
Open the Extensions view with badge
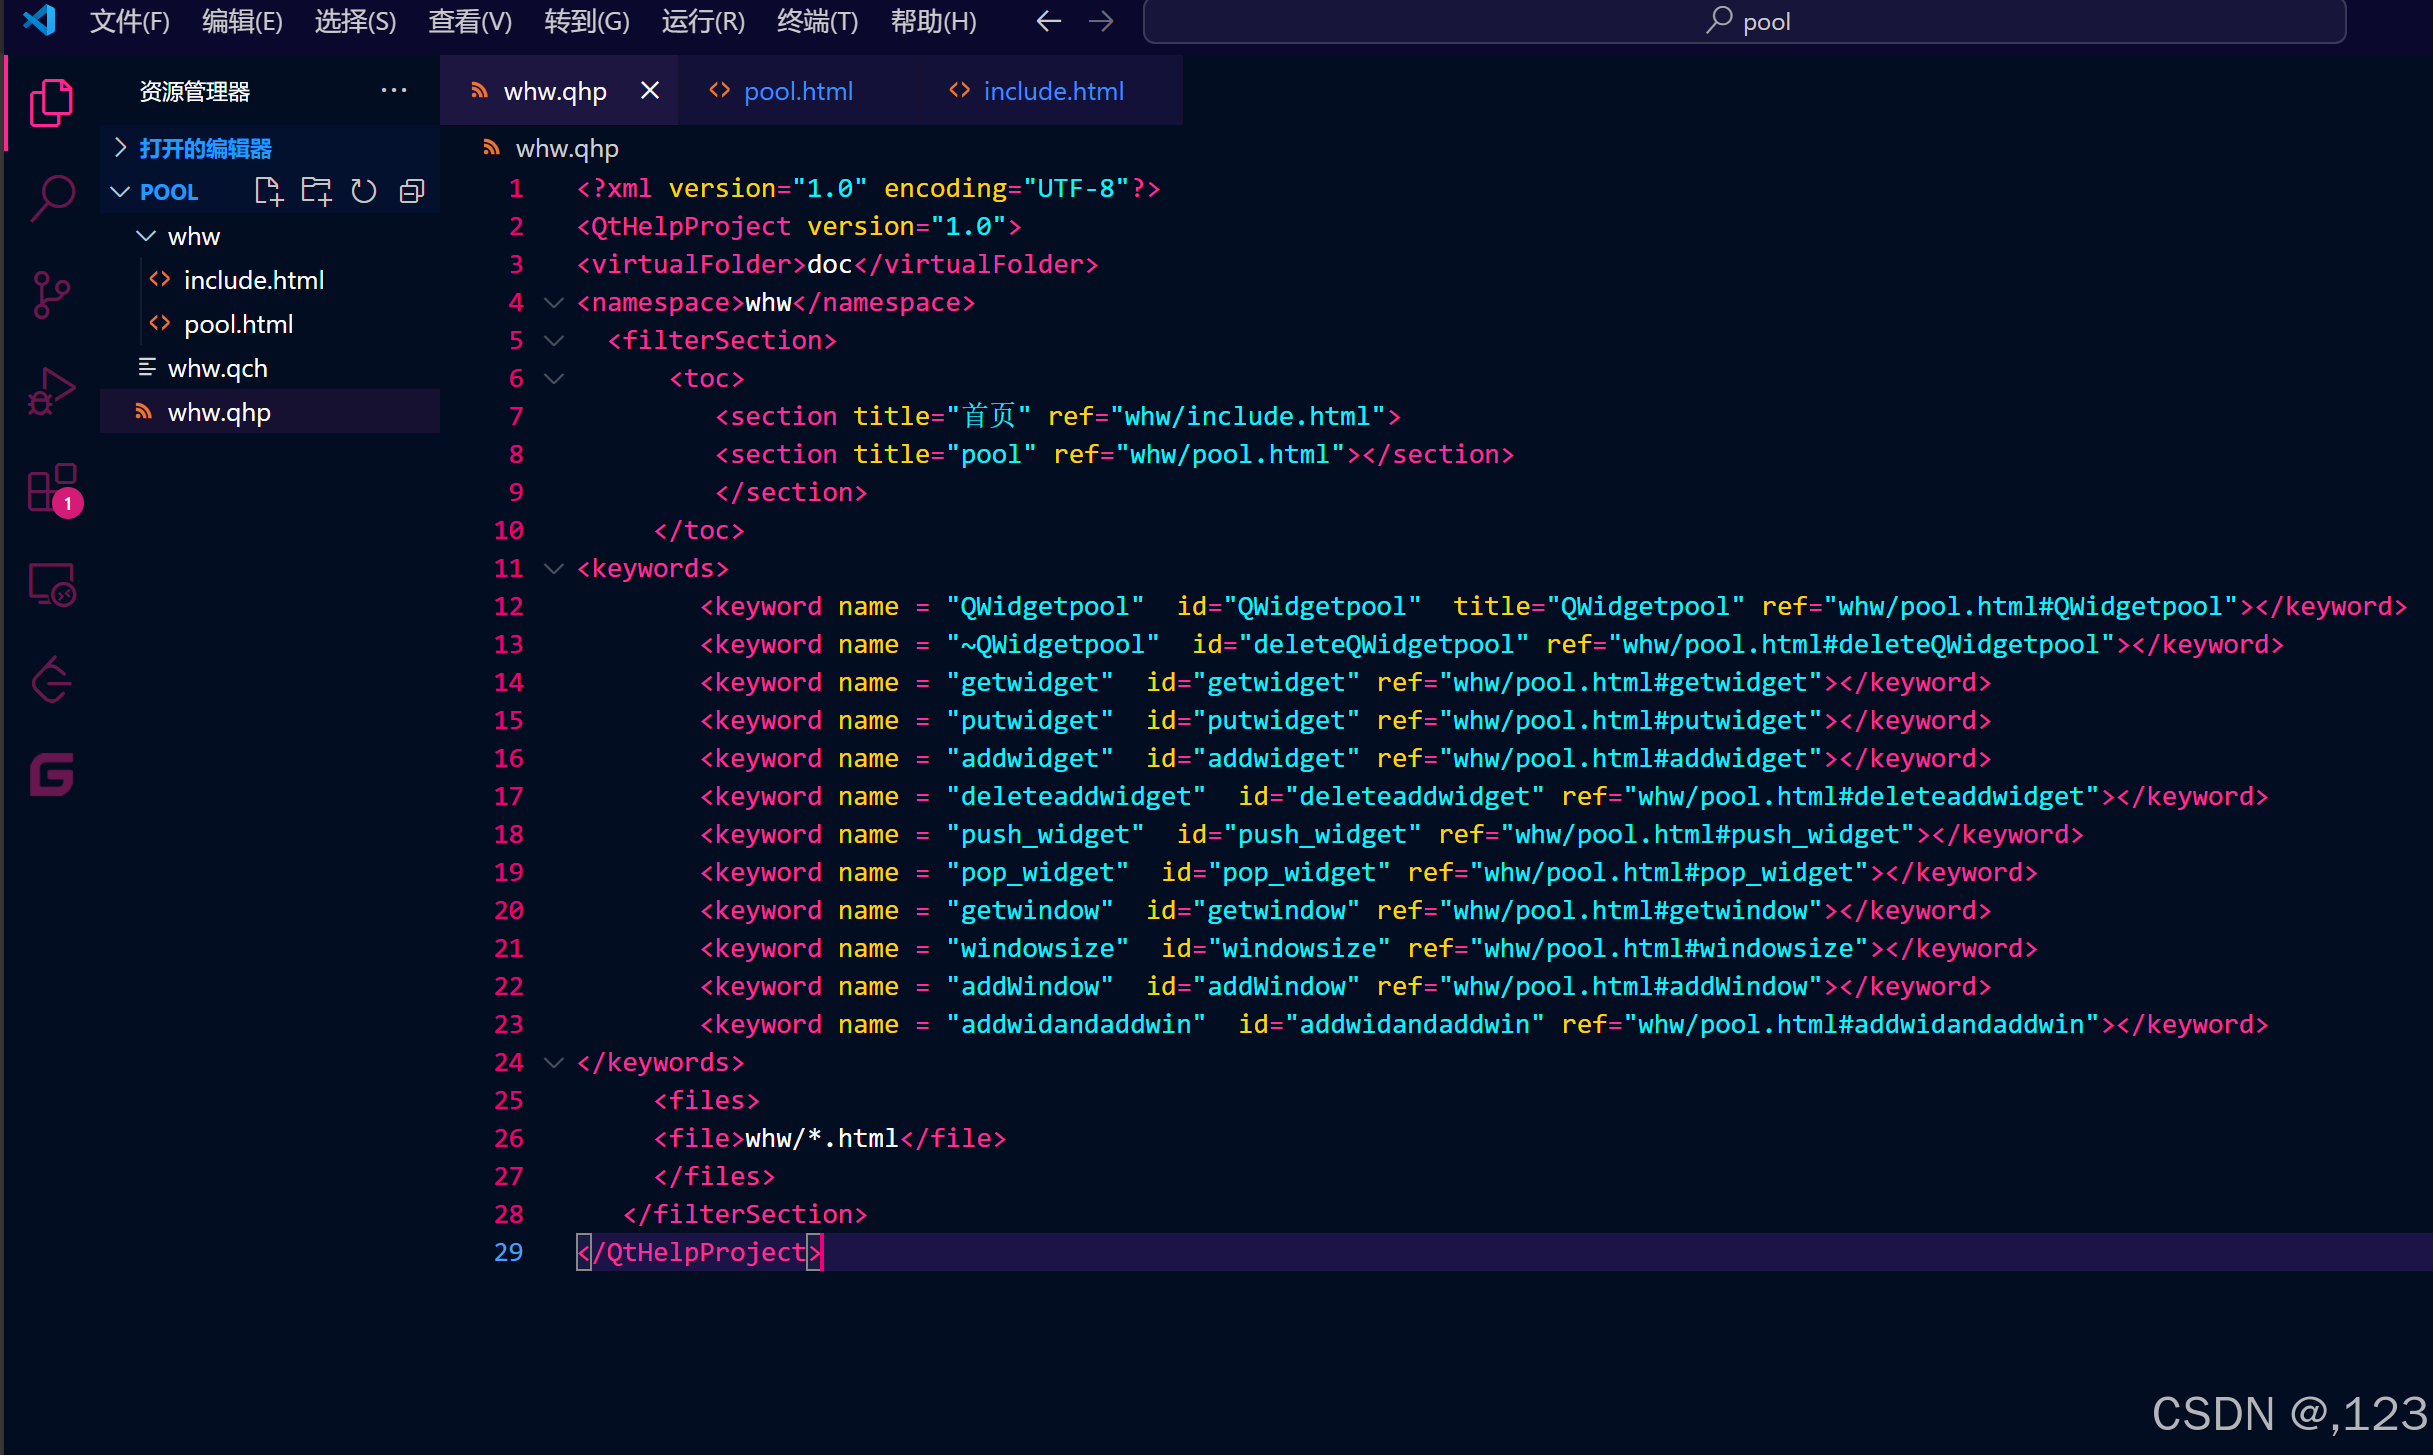[52, 488]
